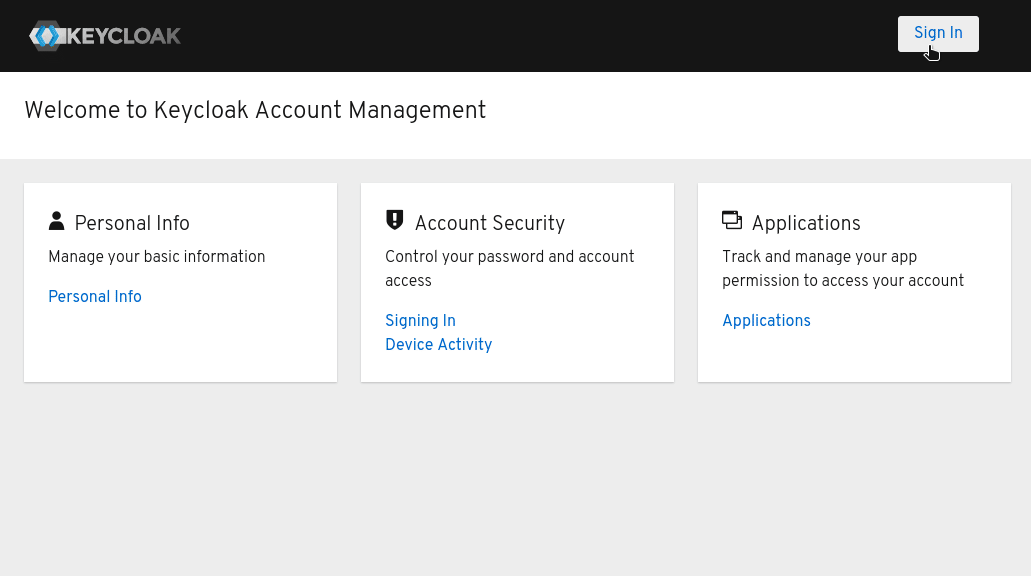Click the Keycloak hexagon logo icon
Viewport: 1031px width, 576px height.
pos(45,36)
